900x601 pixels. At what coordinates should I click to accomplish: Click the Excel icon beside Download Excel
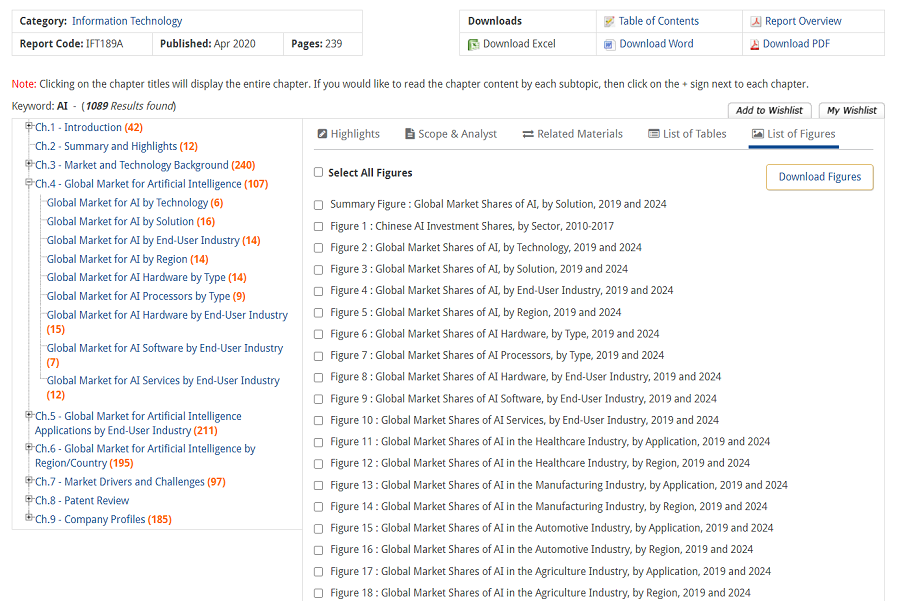tap(474, 44)
